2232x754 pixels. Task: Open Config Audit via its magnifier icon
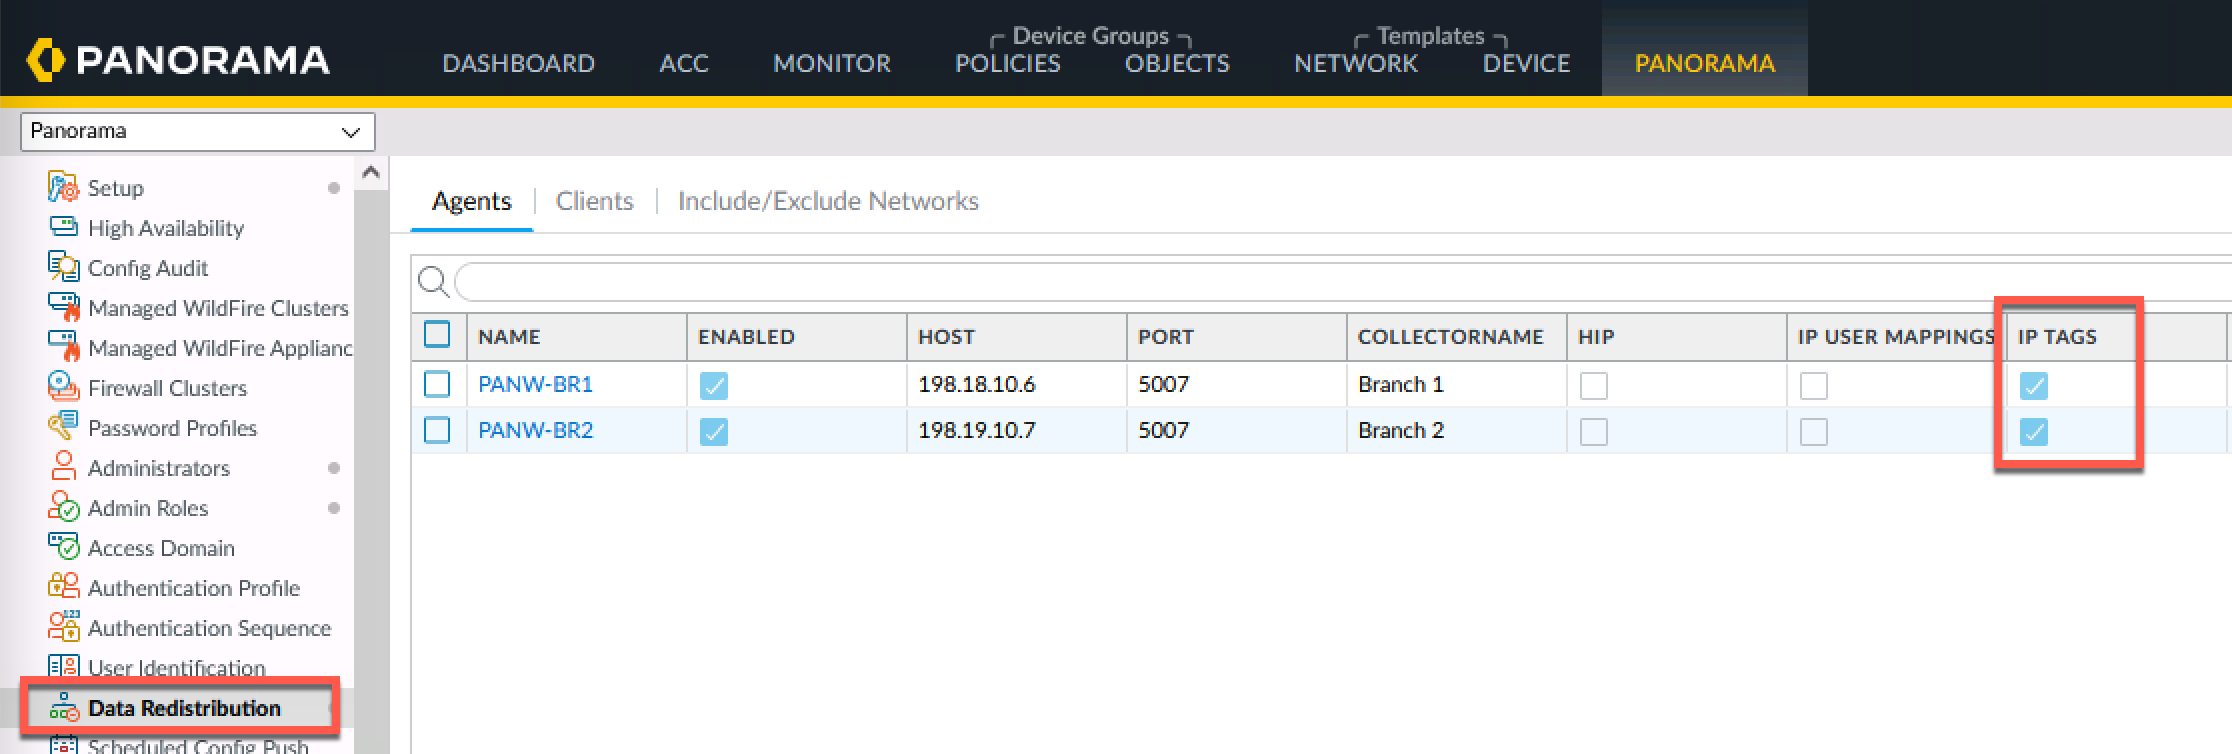click(x=63, y=267)
